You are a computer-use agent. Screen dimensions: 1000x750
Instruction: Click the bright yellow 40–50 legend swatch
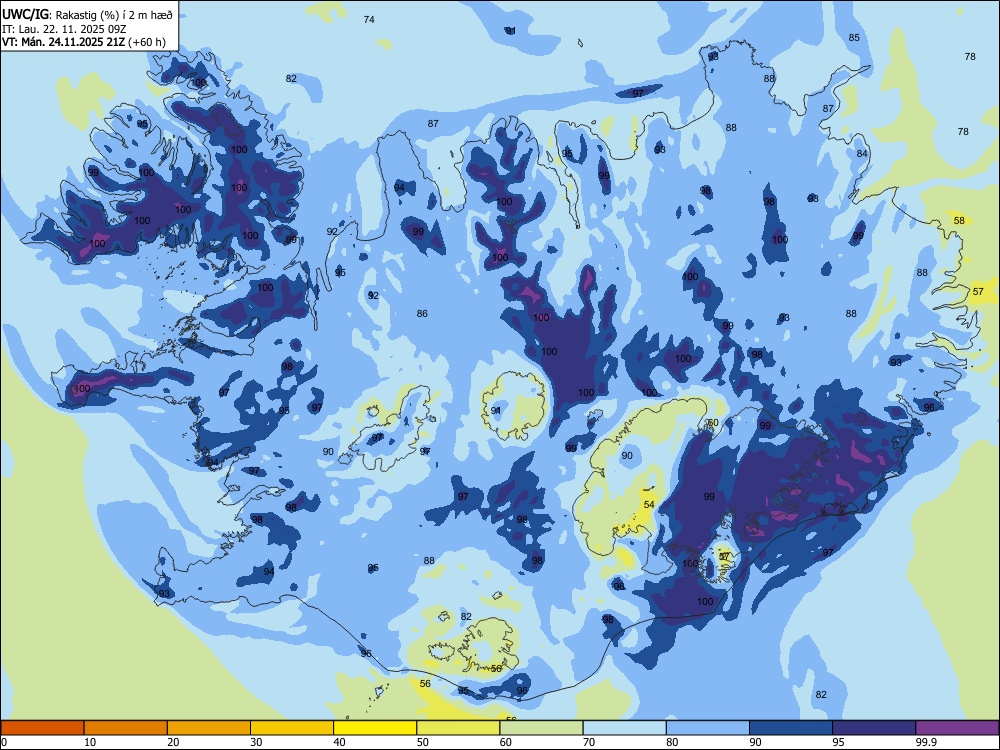coord(375,728)
